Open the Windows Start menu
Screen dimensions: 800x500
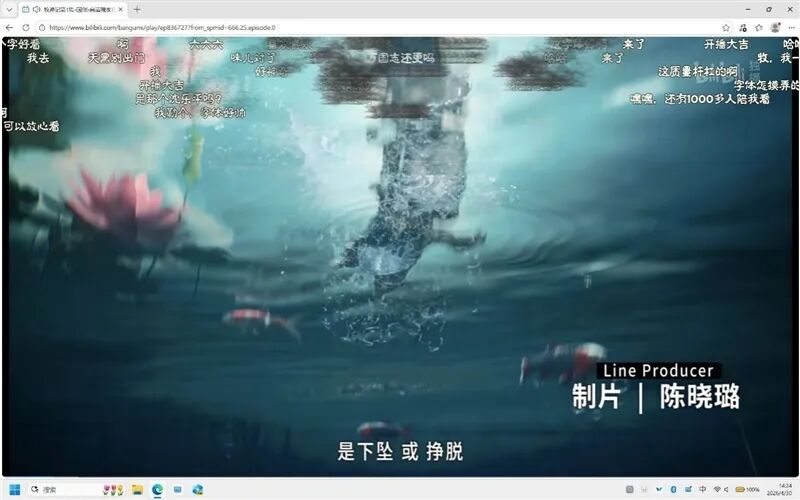pos(15,490)
